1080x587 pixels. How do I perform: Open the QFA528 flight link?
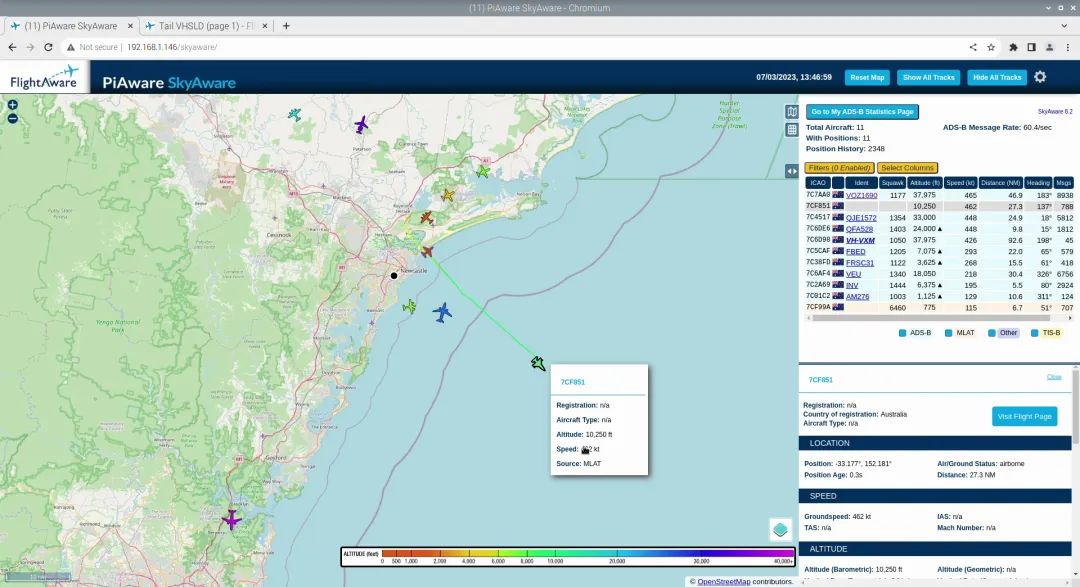pyautogui.click(x=859, y=229)
